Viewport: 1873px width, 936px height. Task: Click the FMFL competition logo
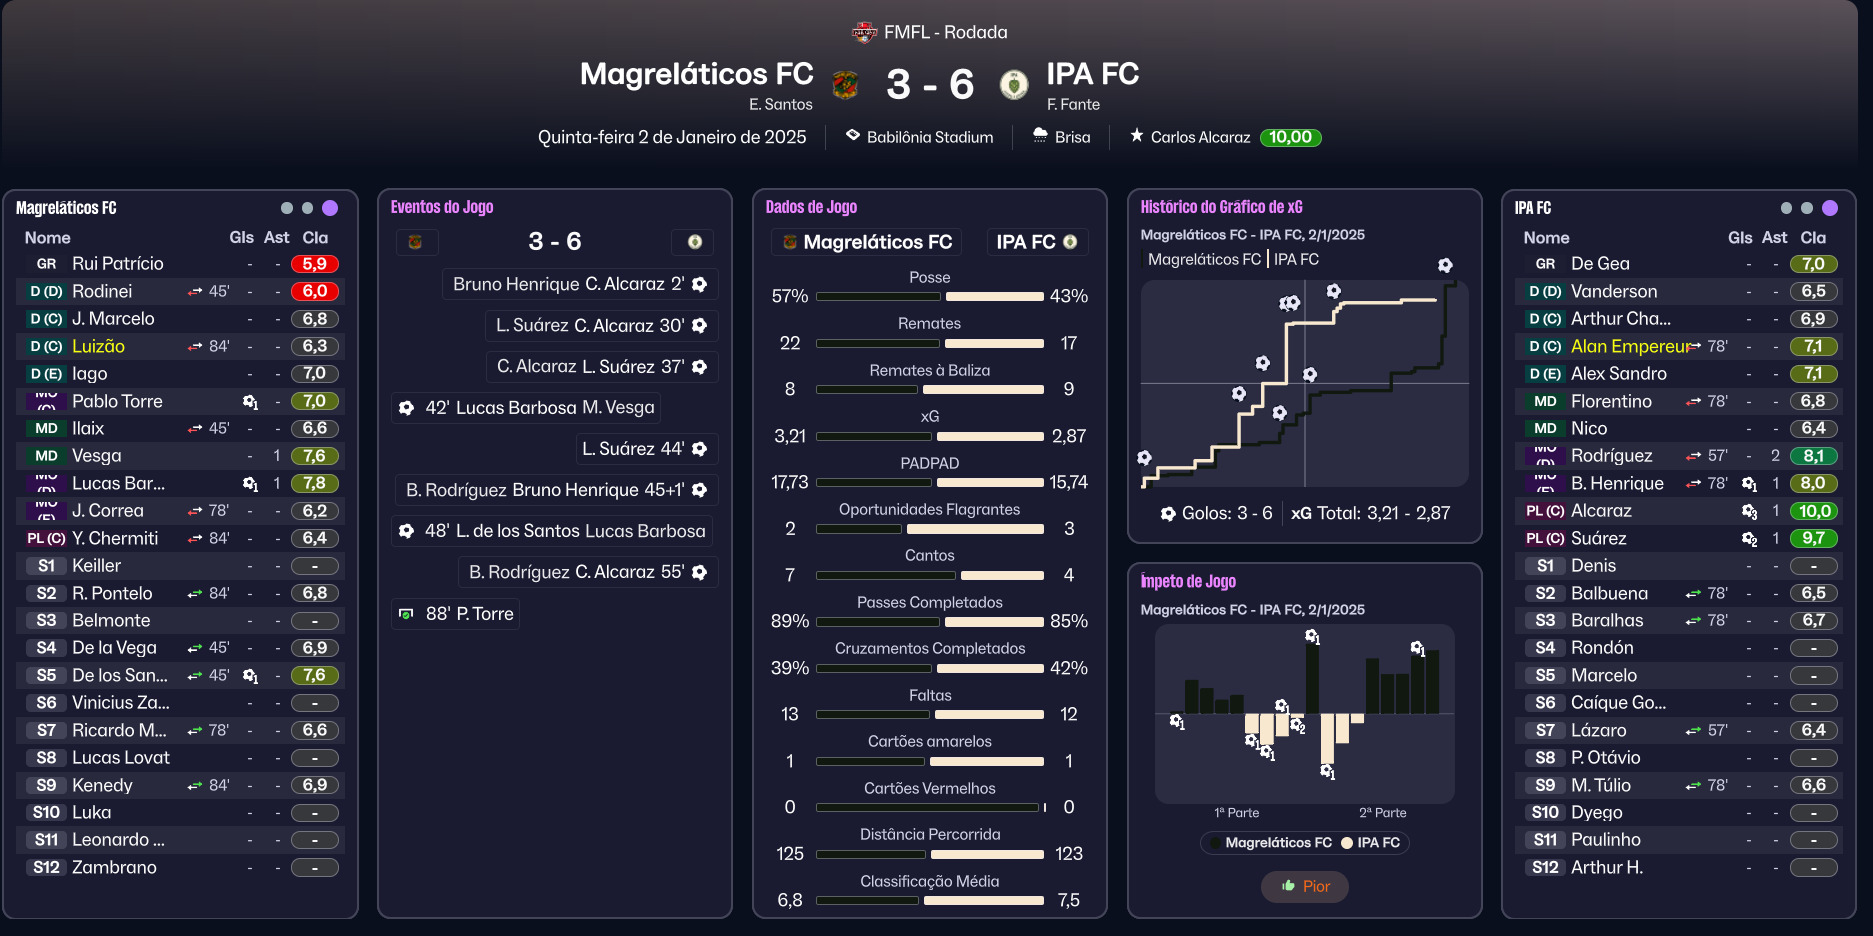(x=864, y=33)
